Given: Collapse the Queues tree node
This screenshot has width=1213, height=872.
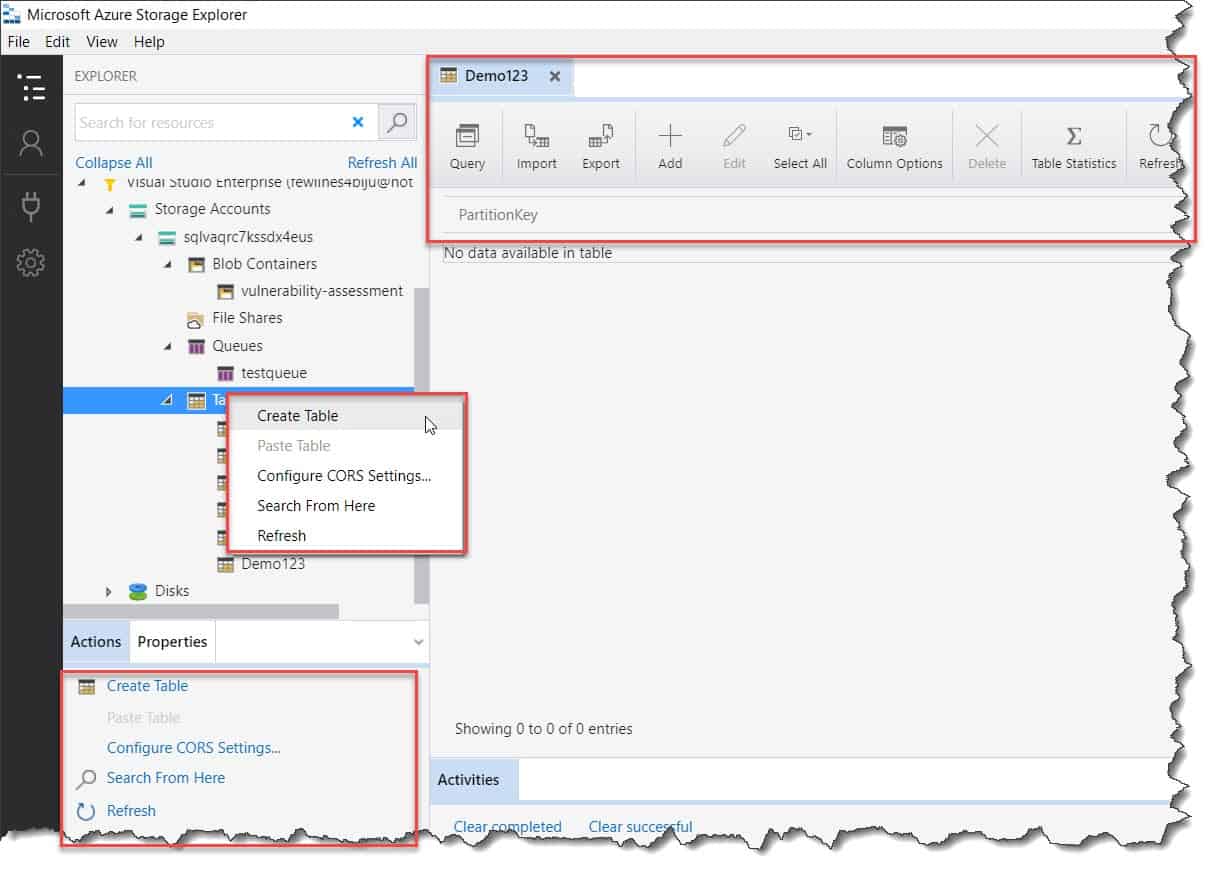Looking at the screenshot, I should (x=167, y=345).
